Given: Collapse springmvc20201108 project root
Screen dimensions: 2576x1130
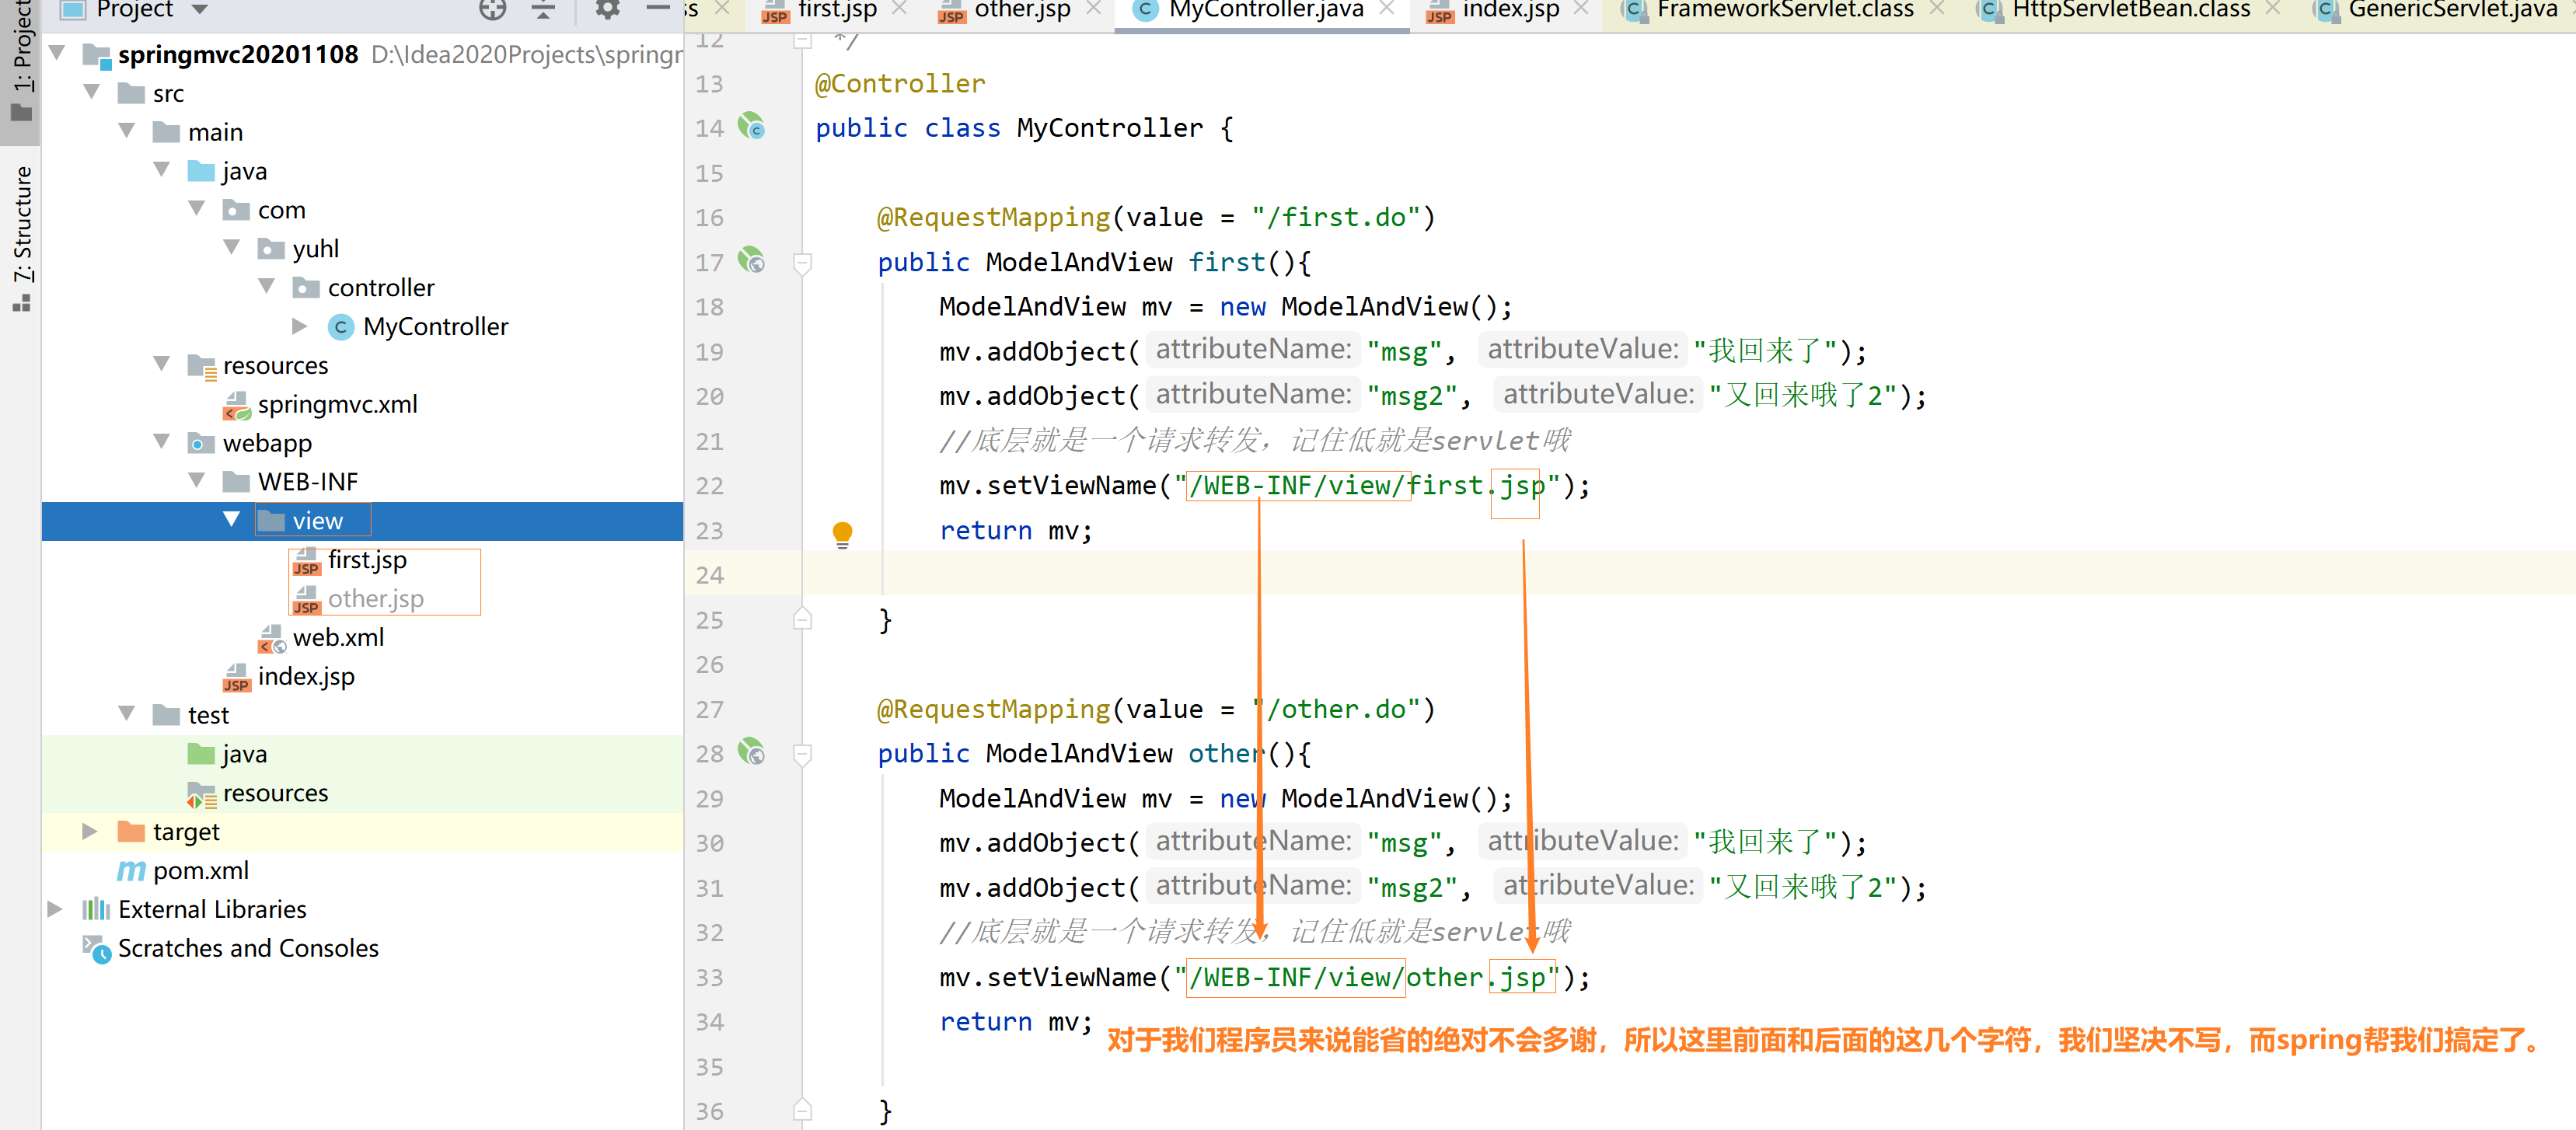Looking at the screenshot, I should point(58,53).
